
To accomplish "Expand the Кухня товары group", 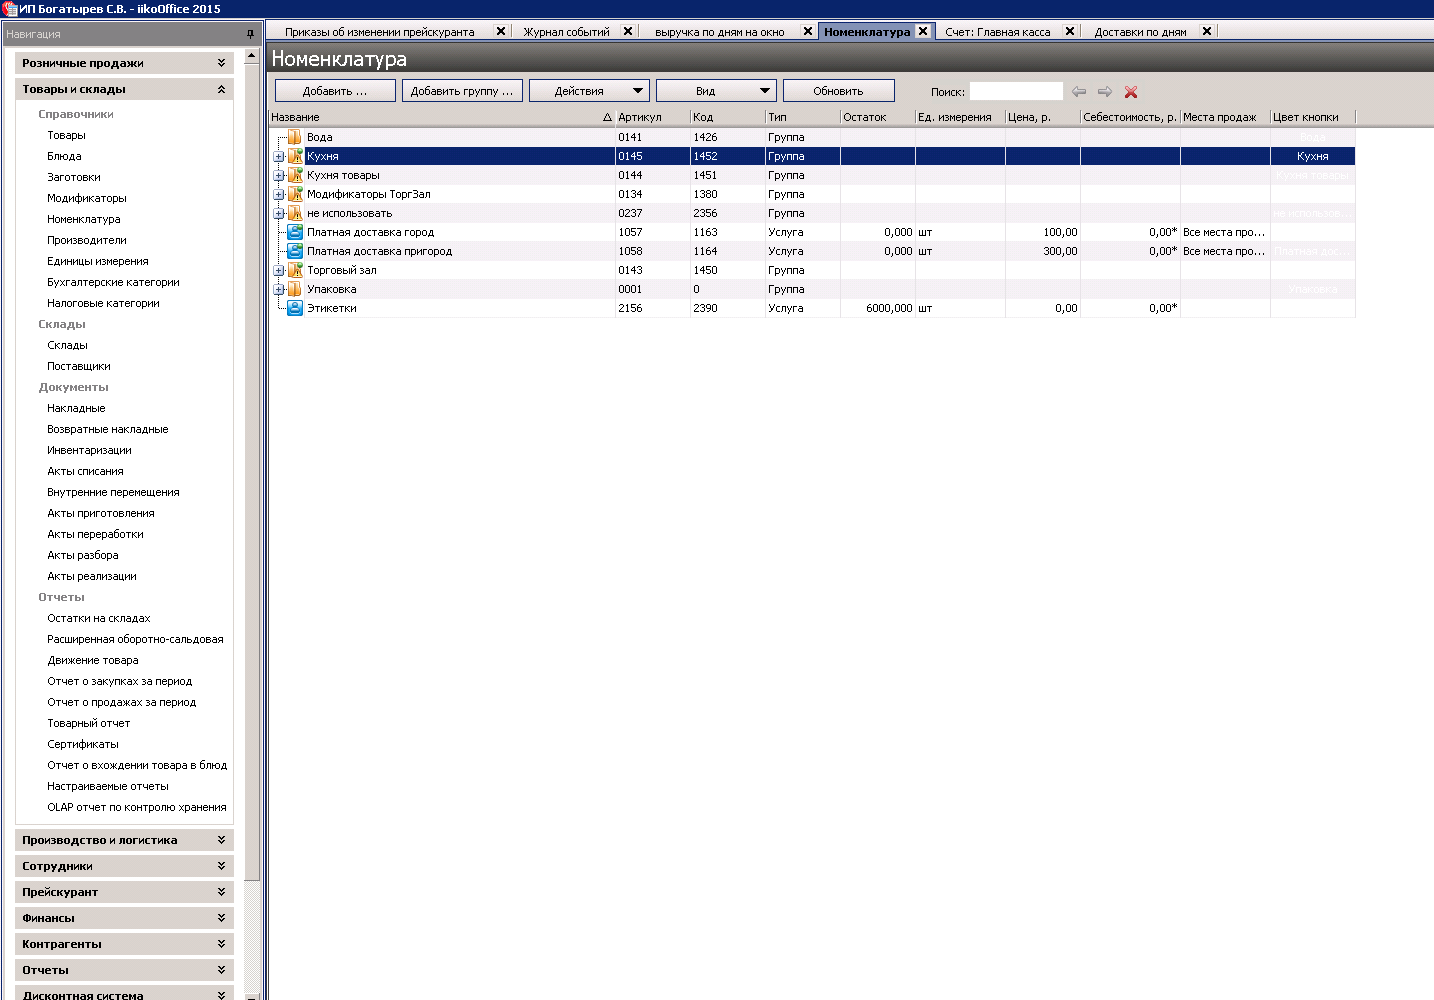I will 279,176.
